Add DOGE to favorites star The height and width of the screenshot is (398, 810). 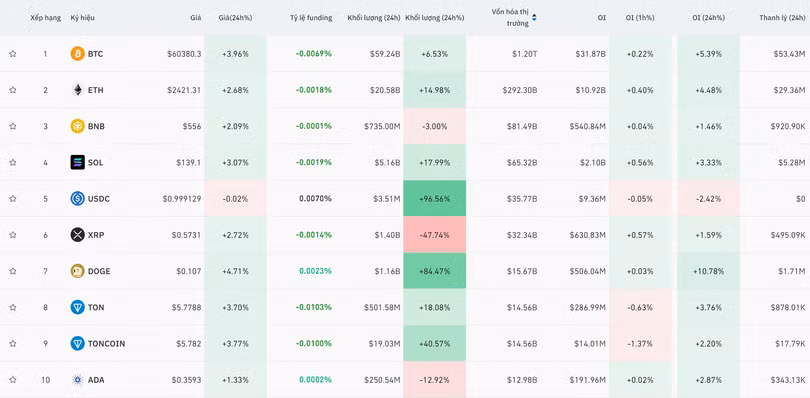tap(13, 271)
